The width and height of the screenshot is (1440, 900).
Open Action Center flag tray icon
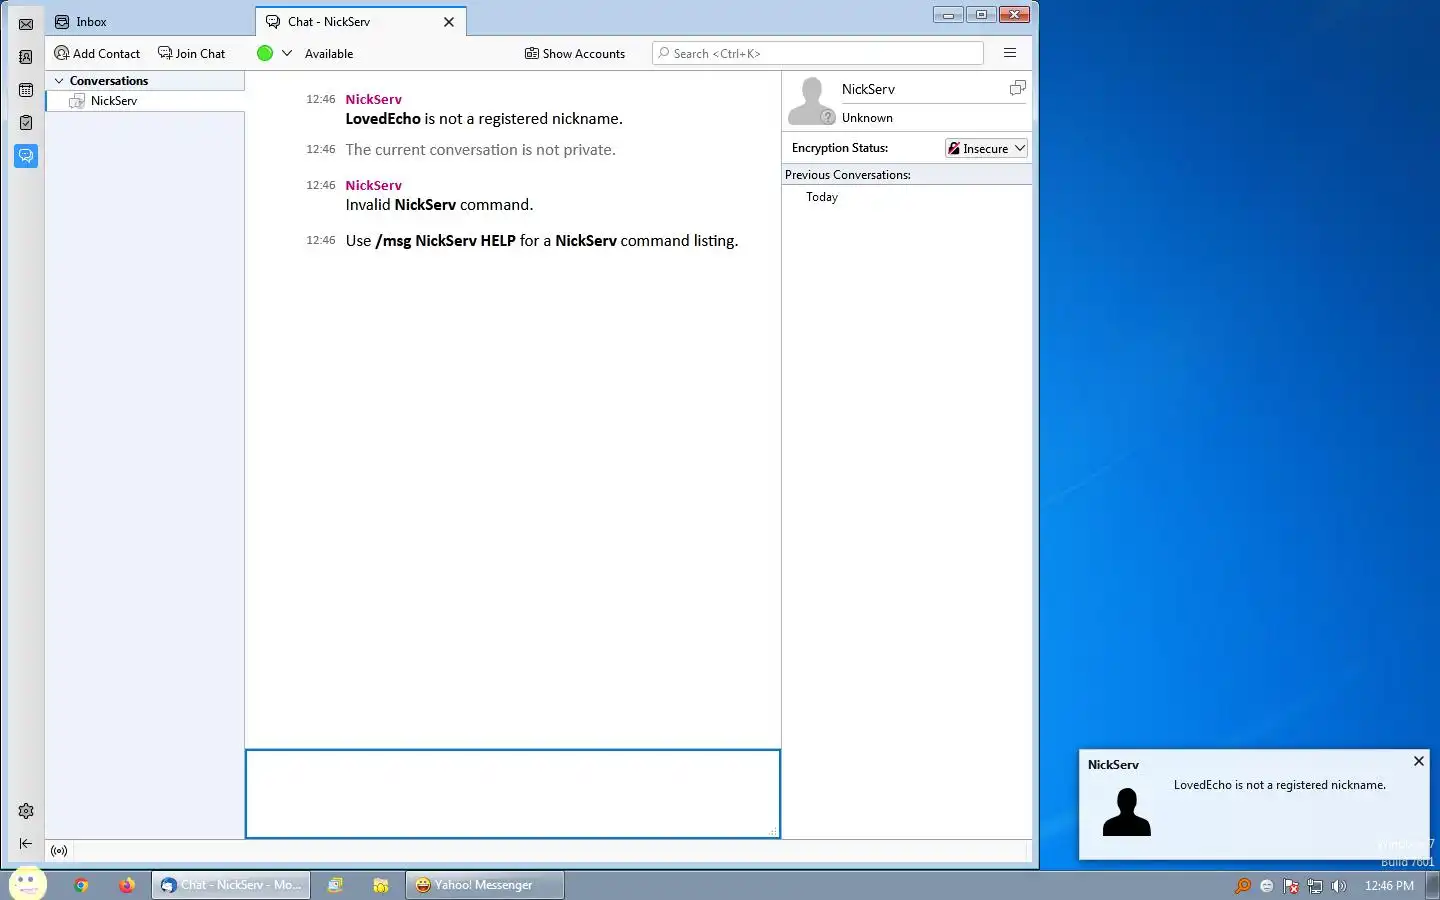point(1291,886)
